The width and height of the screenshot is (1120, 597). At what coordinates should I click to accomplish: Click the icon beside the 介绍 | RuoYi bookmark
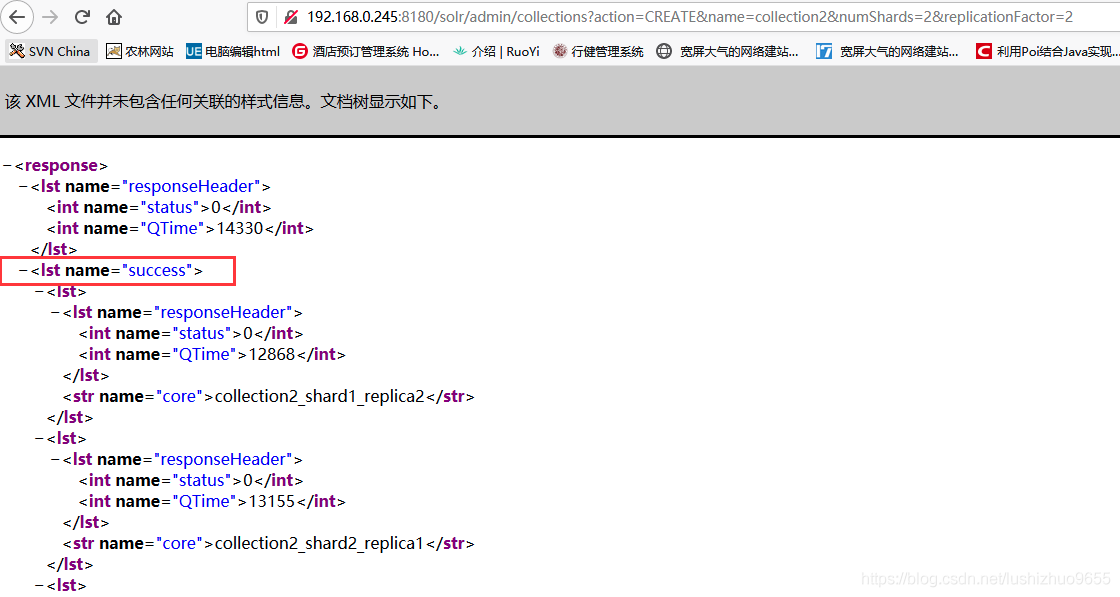point(459,51)
